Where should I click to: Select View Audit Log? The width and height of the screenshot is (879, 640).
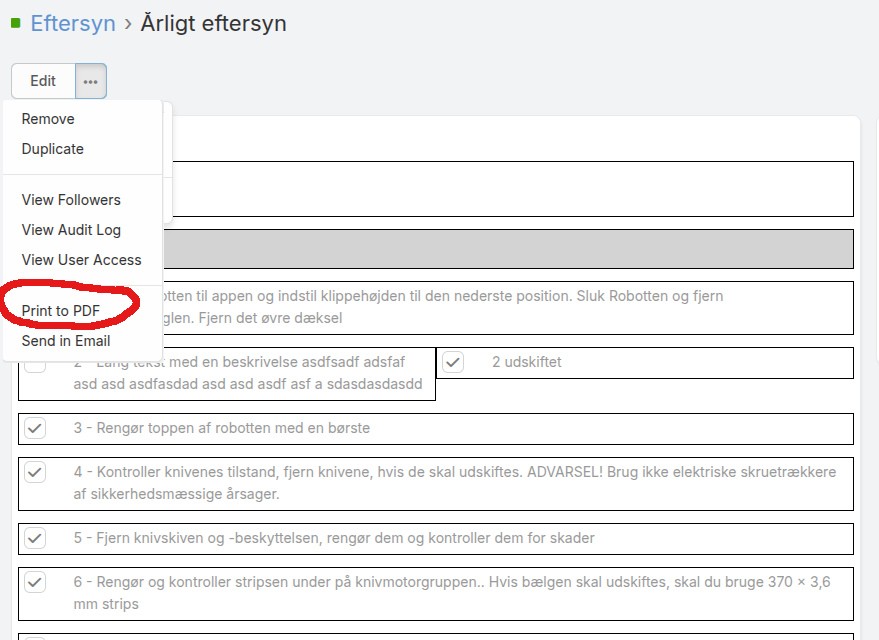(71, 230)
